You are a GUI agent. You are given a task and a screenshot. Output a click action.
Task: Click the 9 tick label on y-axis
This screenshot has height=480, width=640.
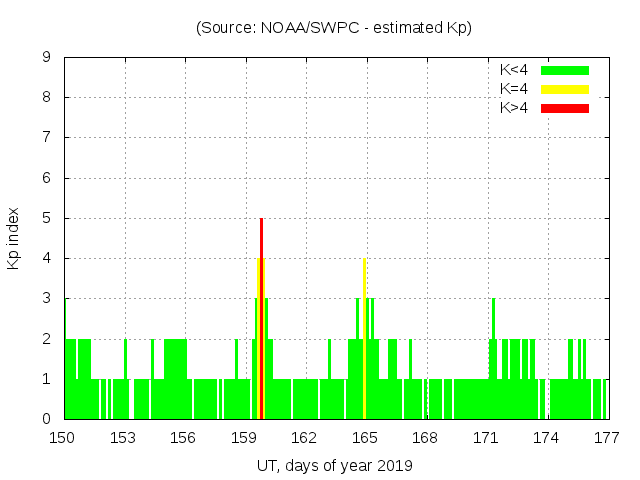[x=47, y=58]
